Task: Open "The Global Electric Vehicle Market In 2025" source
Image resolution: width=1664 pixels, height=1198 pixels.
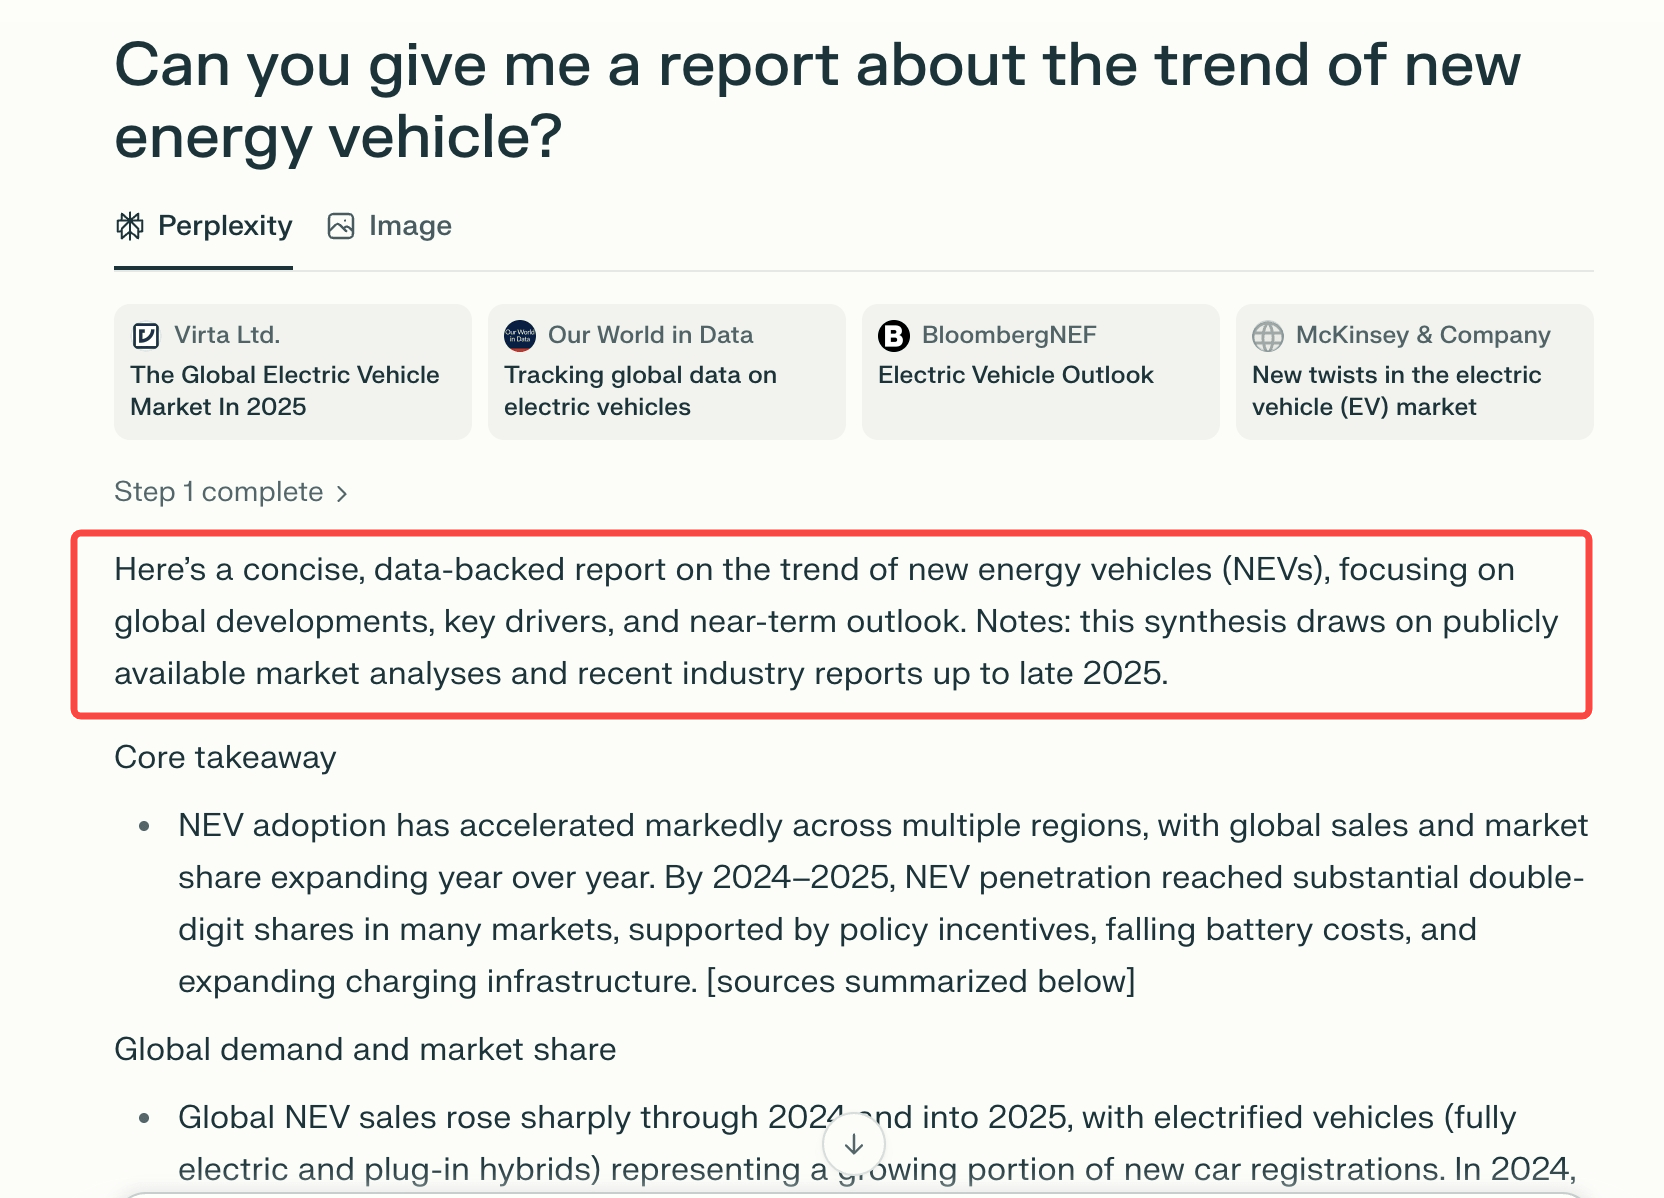Action: point(285,390)
